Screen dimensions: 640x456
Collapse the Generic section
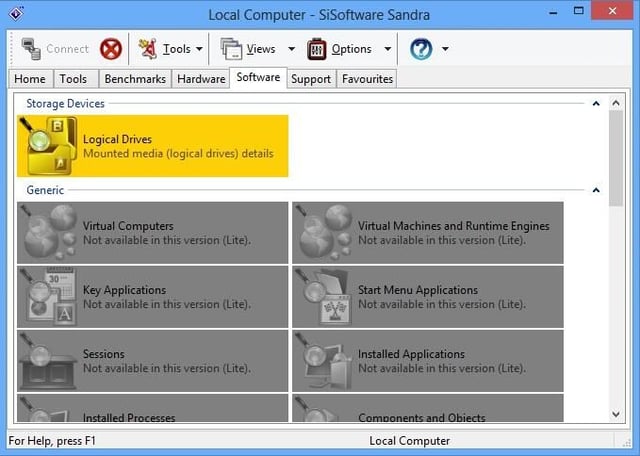coord(596,190)
